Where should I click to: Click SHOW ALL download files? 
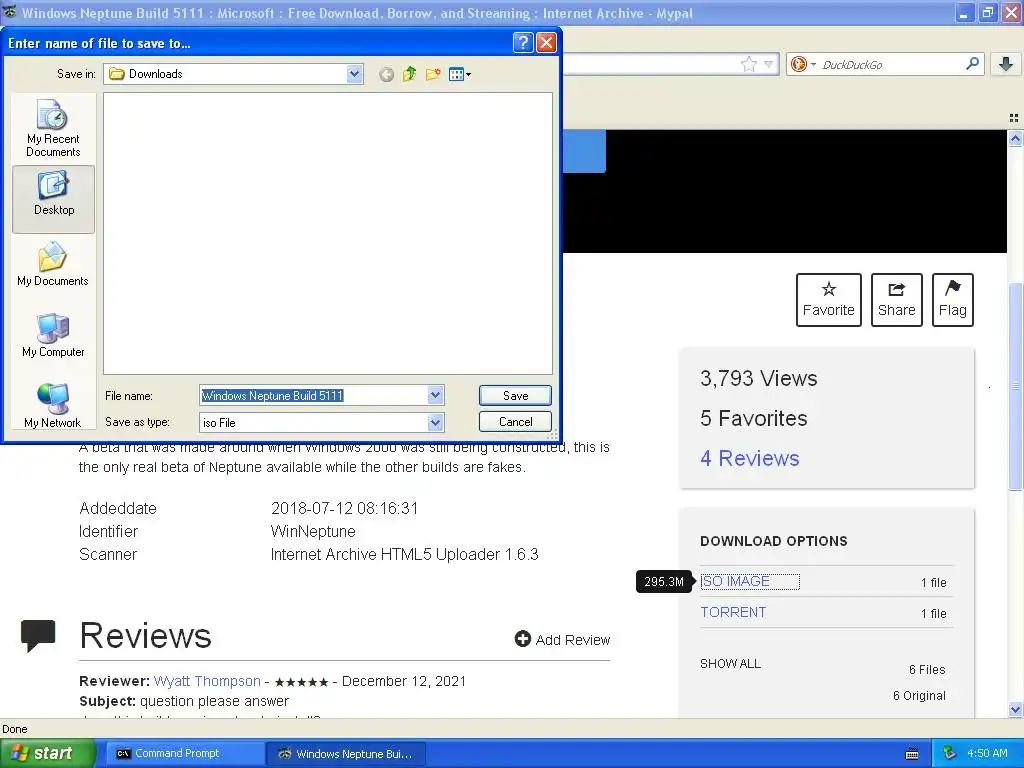(x=730, y=664)
